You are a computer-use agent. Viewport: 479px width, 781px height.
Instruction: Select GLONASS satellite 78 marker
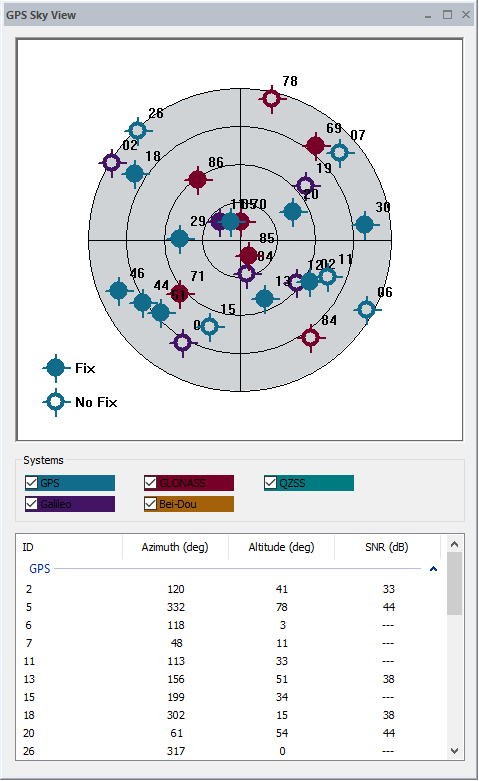pyautogui.click(x=271, y=99)
